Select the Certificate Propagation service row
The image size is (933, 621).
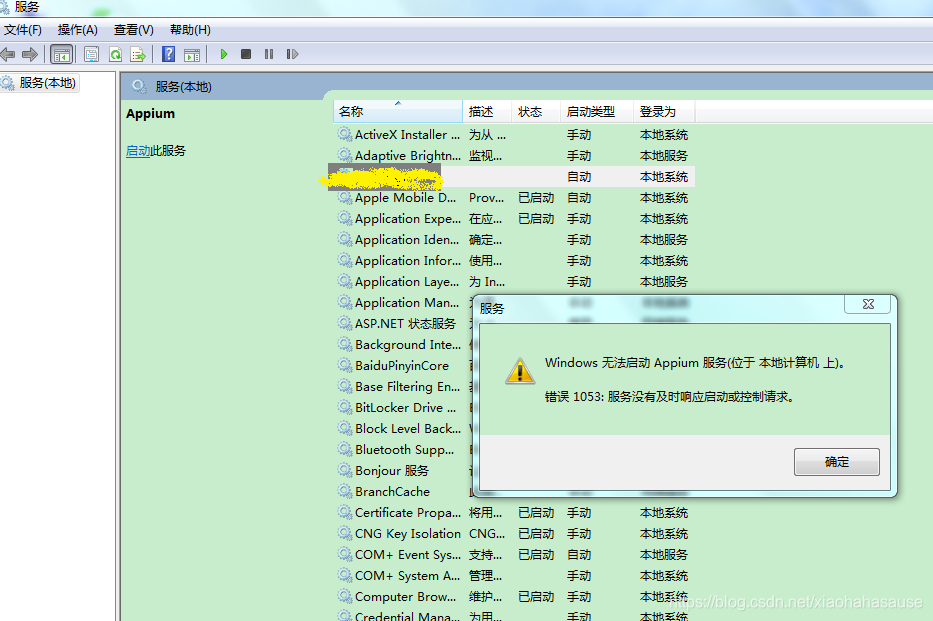tap(514, 513)
